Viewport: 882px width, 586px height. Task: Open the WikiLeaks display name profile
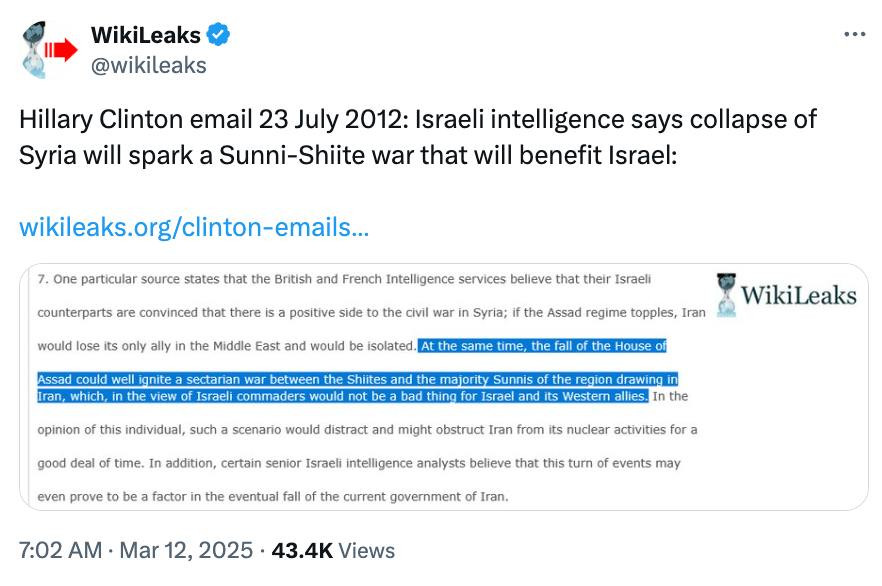(x=146, y=36)
